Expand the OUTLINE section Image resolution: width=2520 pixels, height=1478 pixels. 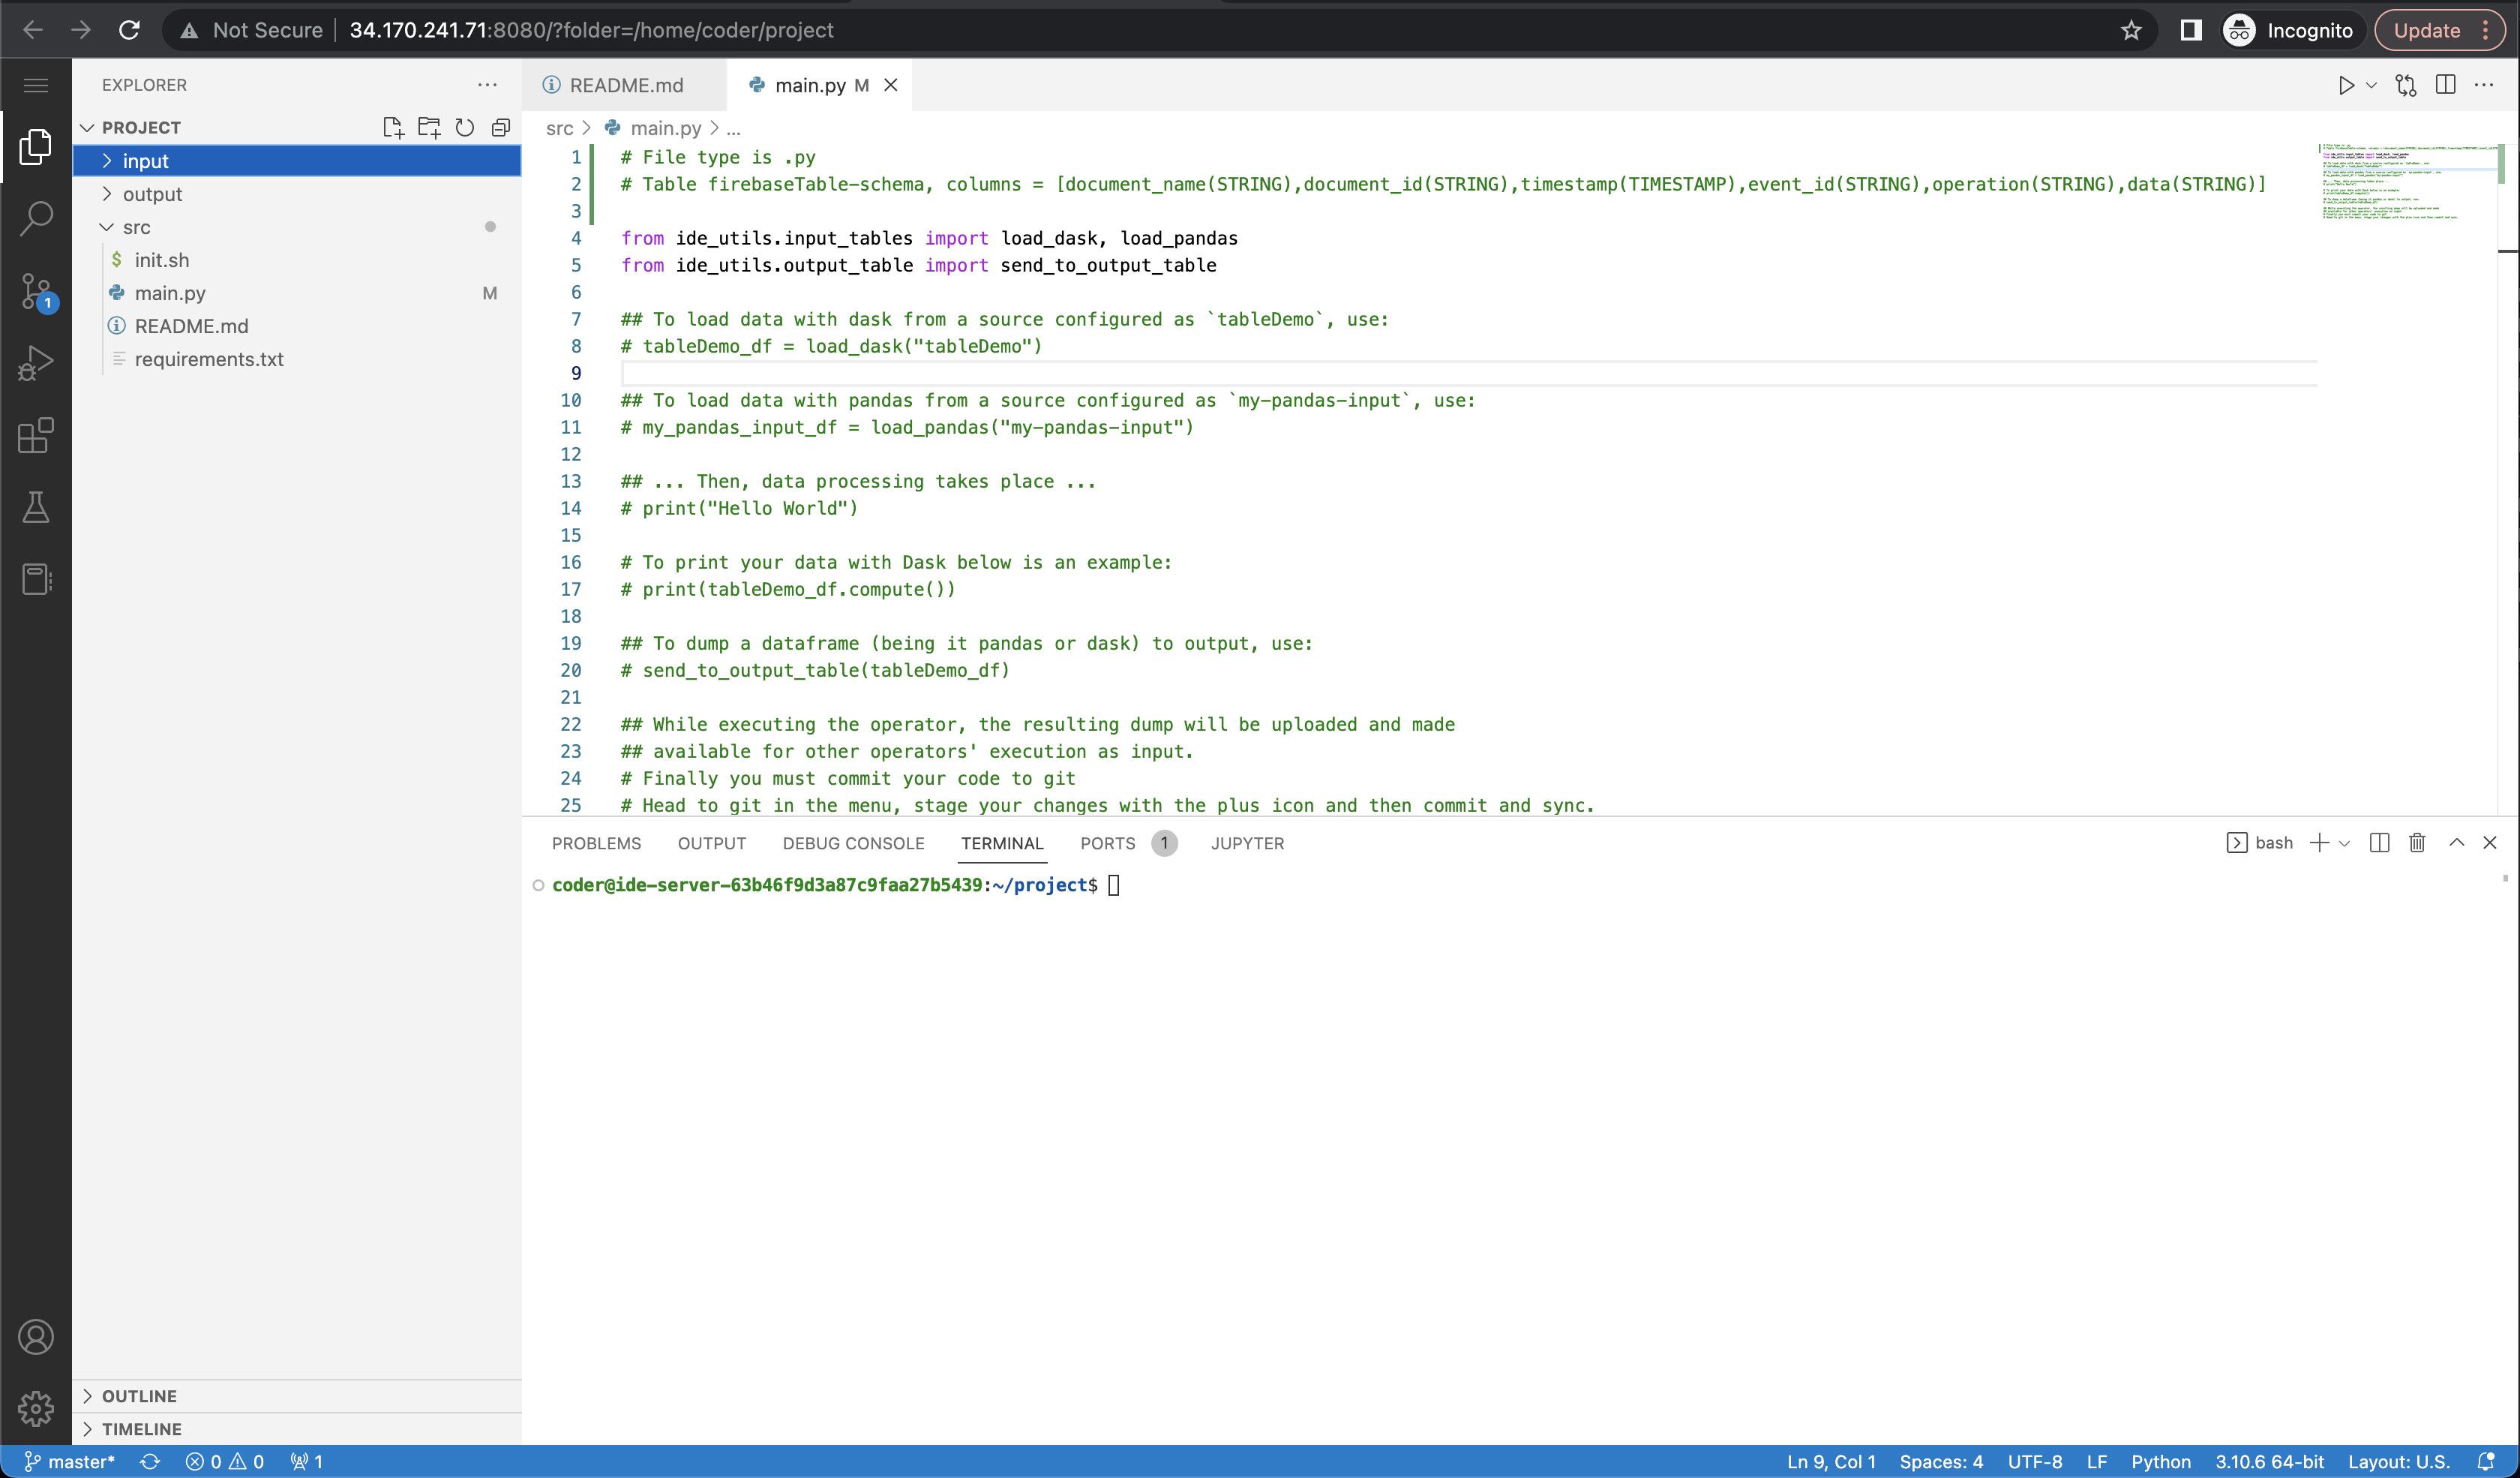[x=297, y=1396]
